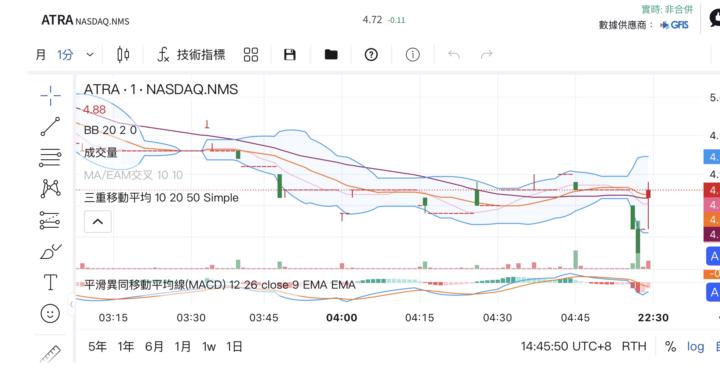The height and width of the screenshot is (381, 720).
Task: Select the ruler measure tool
Action: 51,353
